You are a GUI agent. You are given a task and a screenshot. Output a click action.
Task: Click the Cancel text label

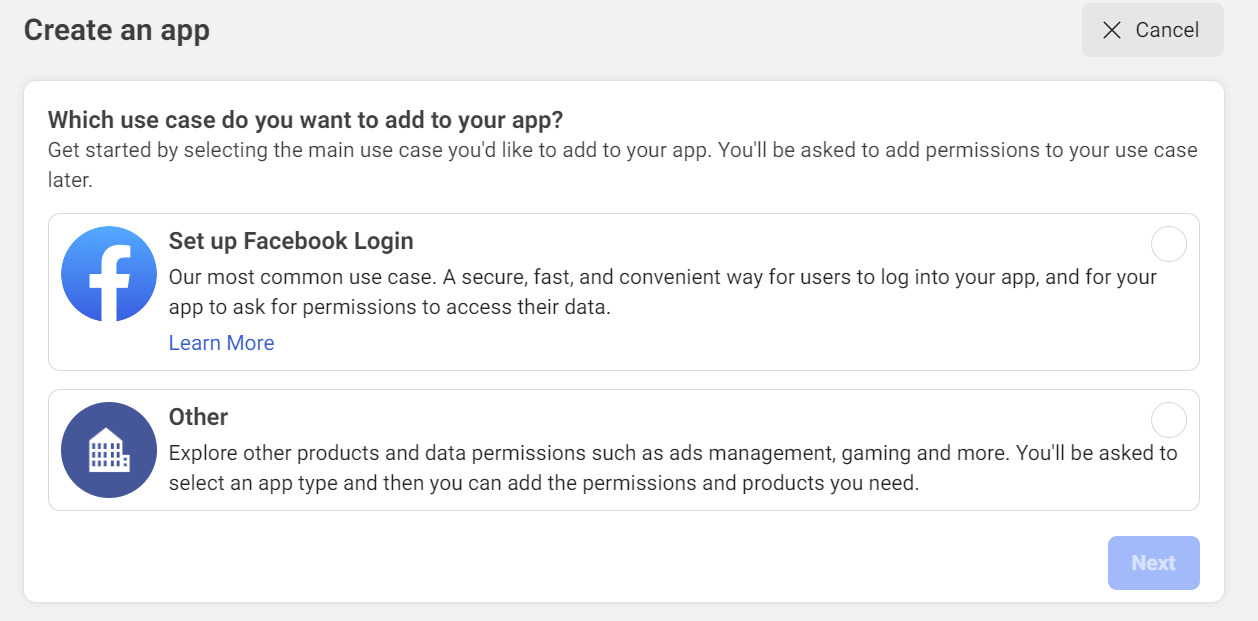[1167, 30]
